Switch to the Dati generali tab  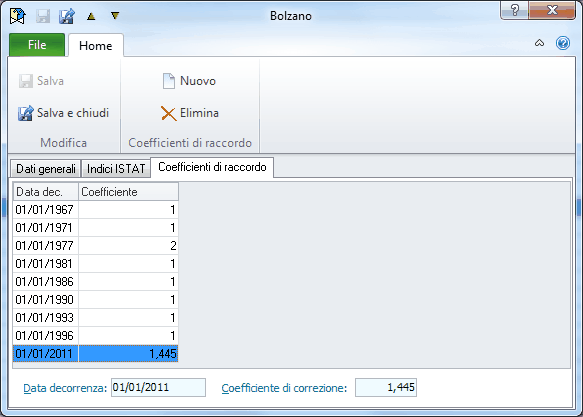(x=46, y=169)
